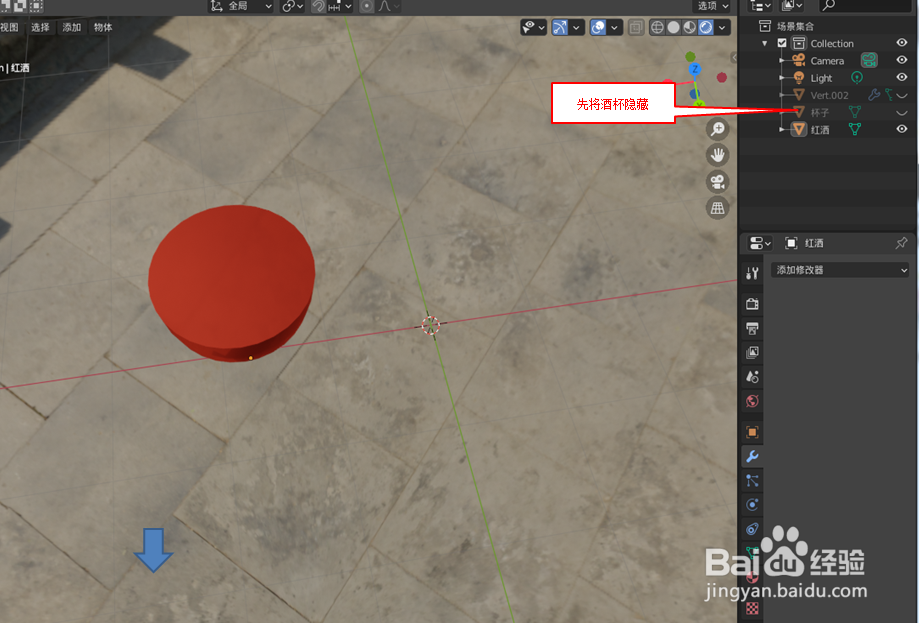Hide the Camera with eye icon
The height and width of the screenshot is (623, 919).
coord(902,60)
